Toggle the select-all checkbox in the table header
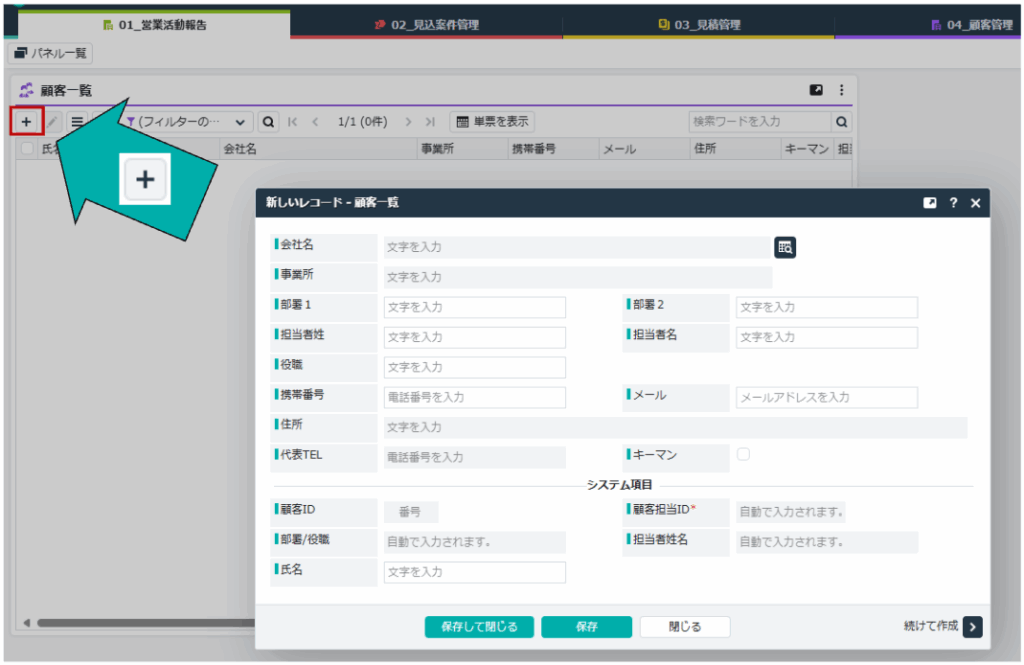 coord(27,148)
